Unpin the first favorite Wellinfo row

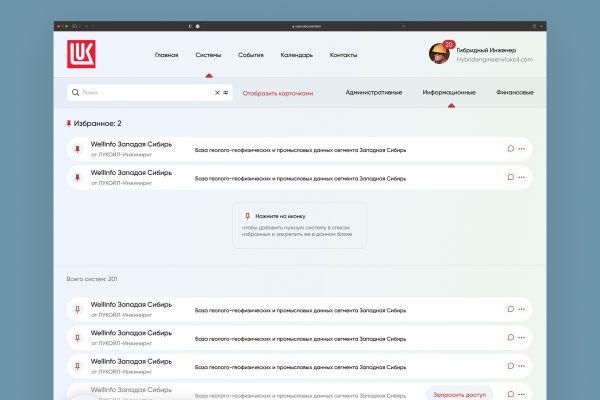click(x=78, y=149)
